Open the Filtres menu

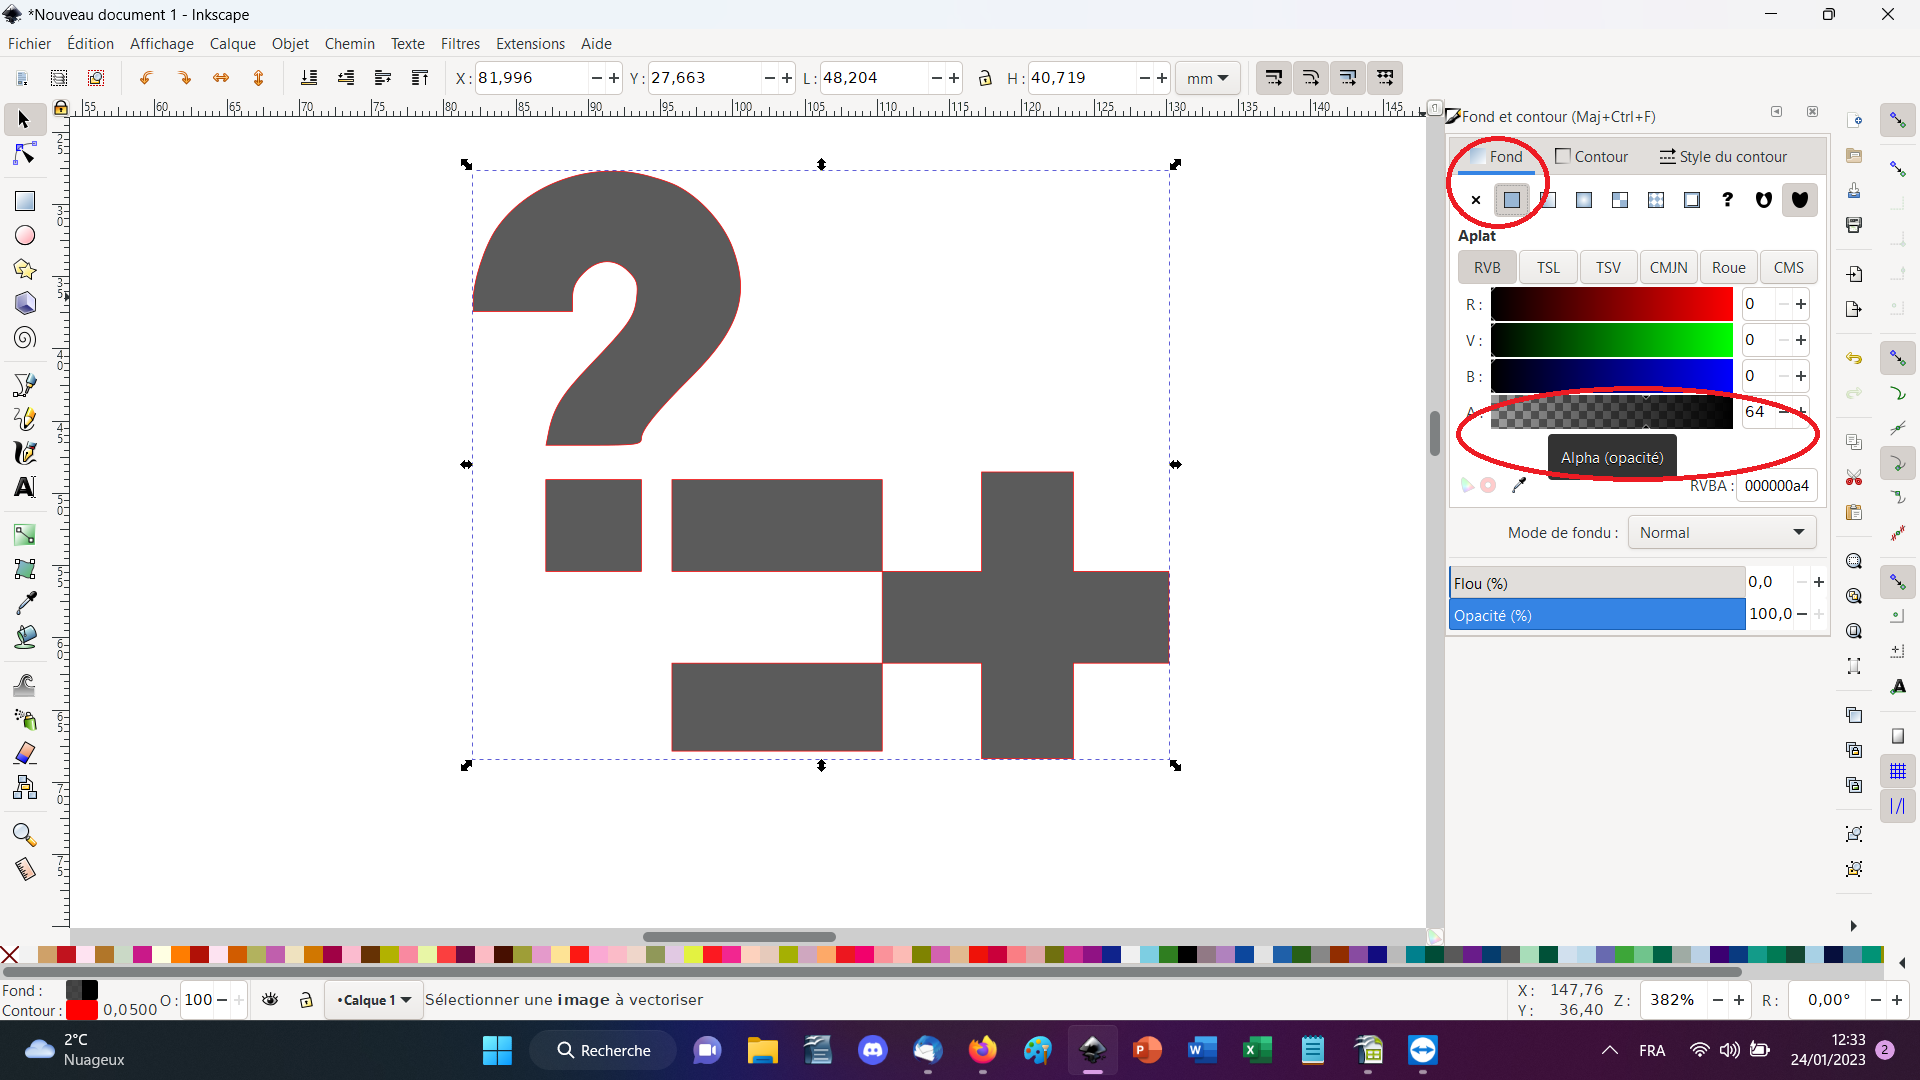click(460, 44)
